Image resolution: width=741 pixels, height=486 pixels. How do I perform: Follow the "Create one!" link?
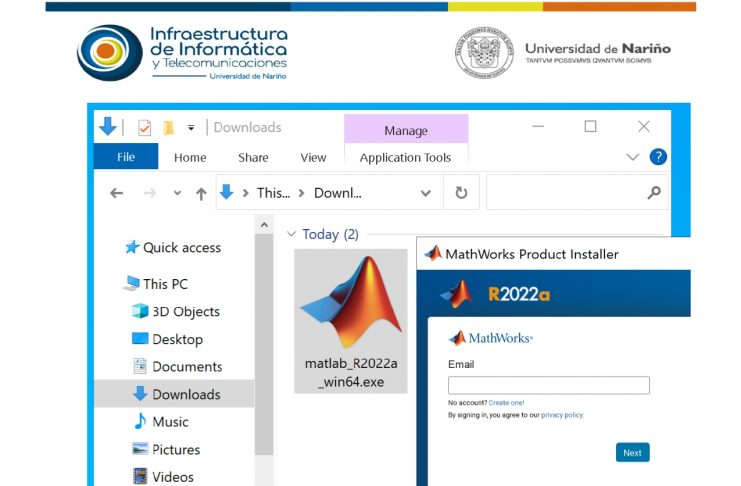pyautogui.click(x=506, y=403)
